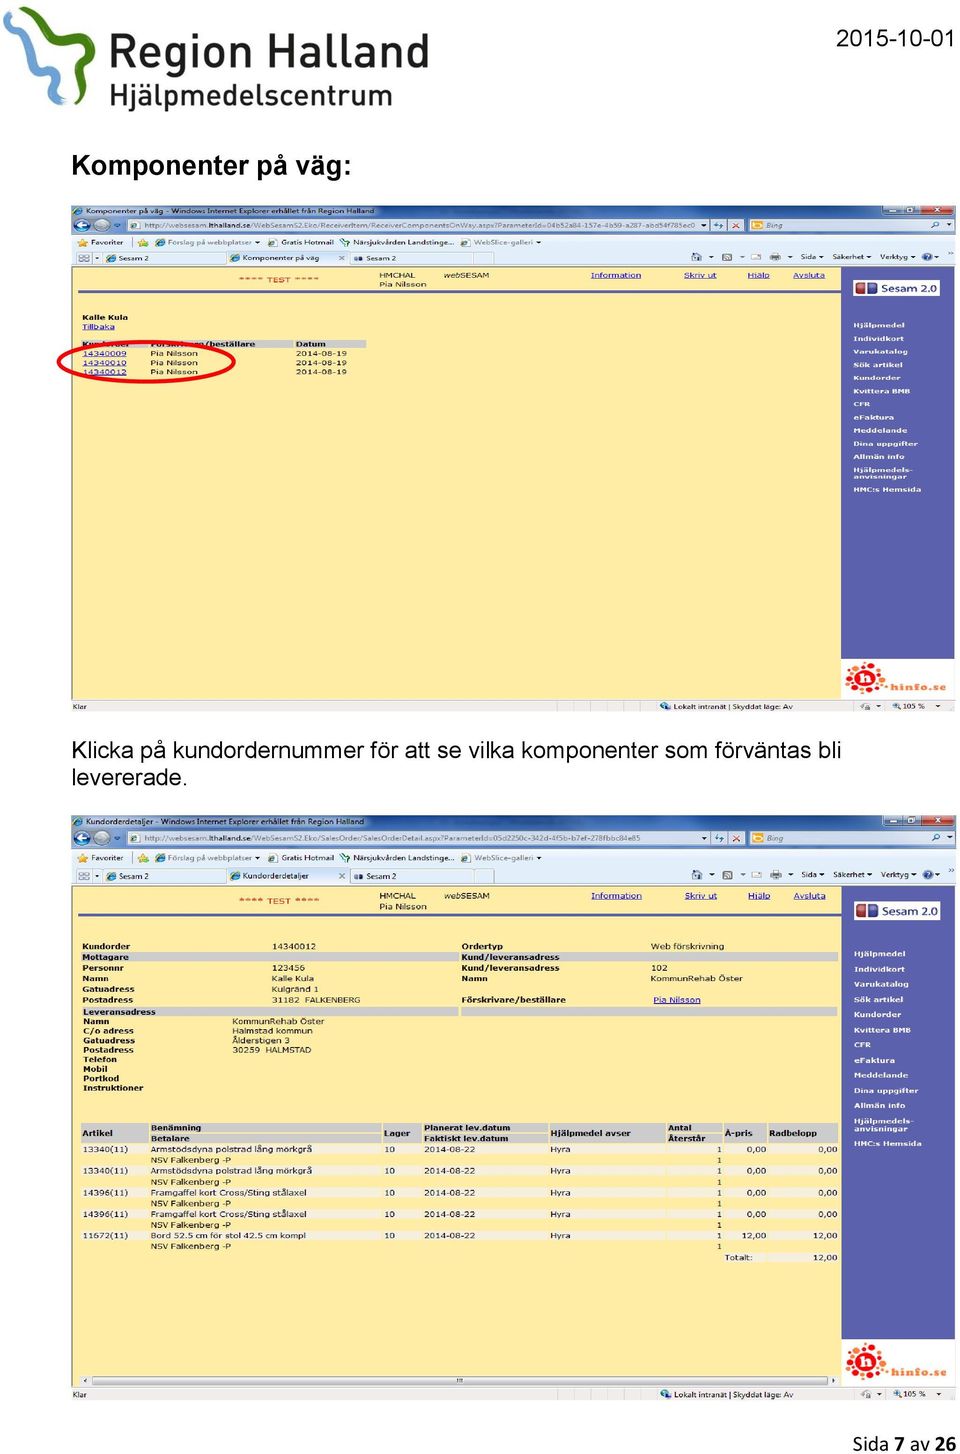Click the refresh icon in Komponenter på väg address bar
This screenshot has width=960, height=1454.
(x=719, y=225)
